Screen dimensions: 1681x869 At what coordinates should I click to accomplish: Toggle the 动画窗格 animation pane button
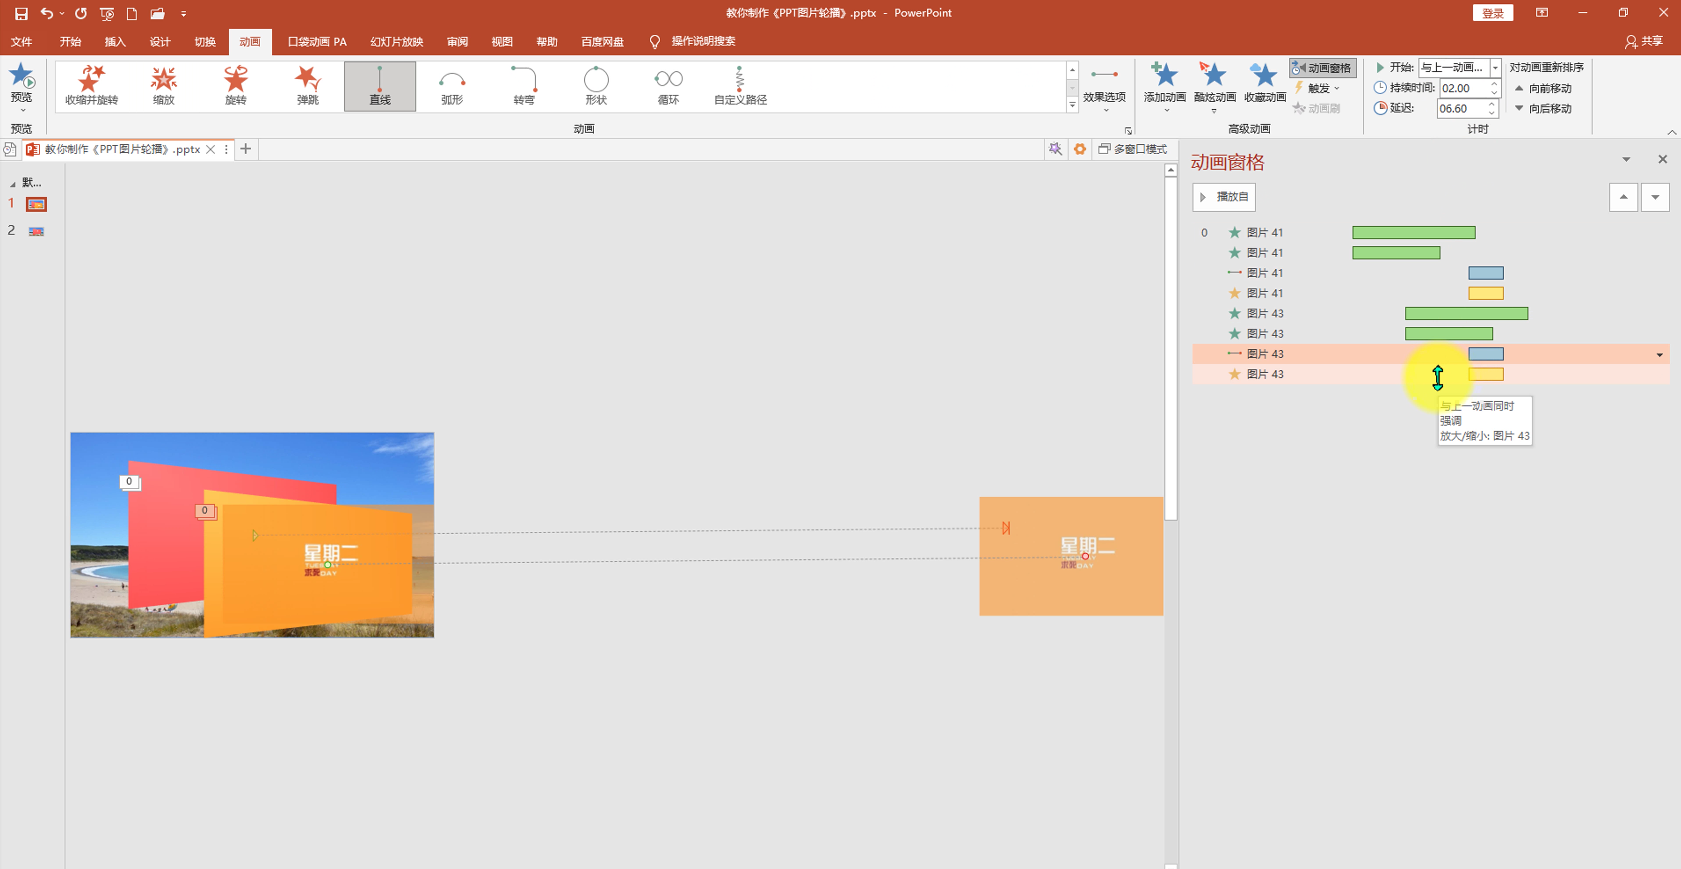pos(1322,68)
